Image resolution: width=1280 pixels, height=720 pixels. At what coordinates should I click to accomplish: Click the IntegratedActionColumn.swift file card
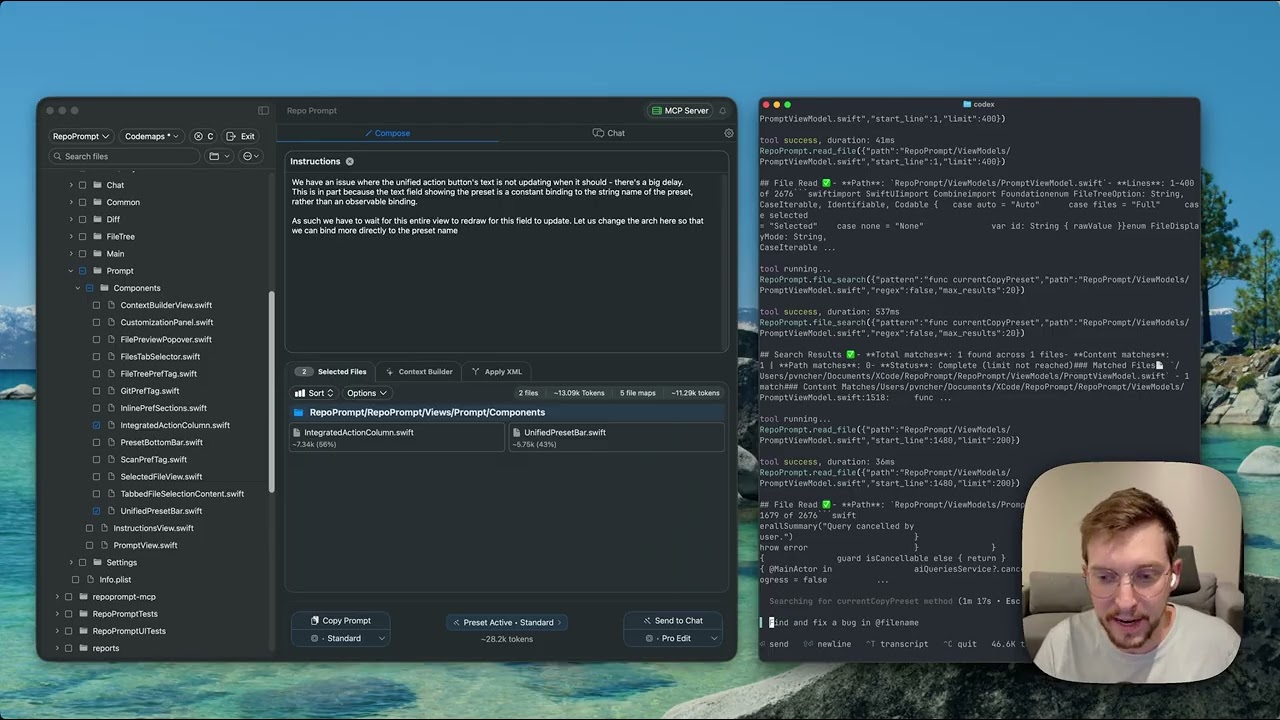[x=396, y=438]
